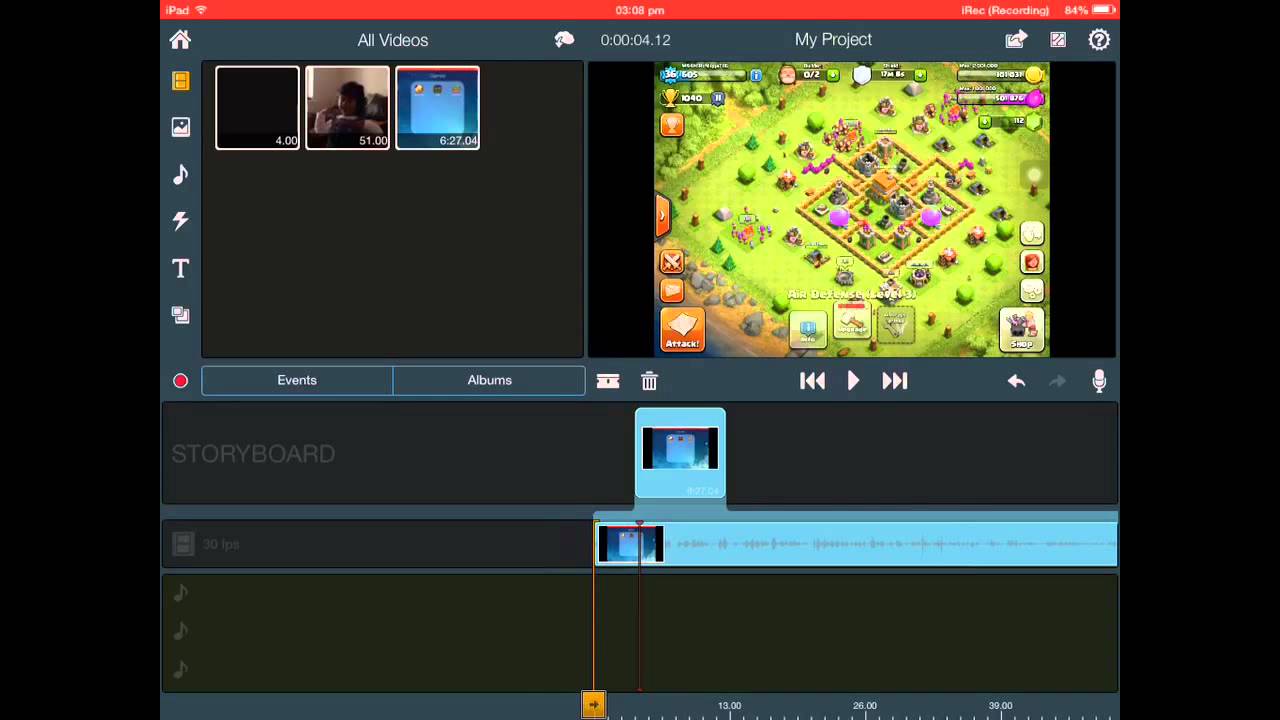1280x720 pixels.
Task: Start recording with the red record button
Action: (x=181, y=381)
